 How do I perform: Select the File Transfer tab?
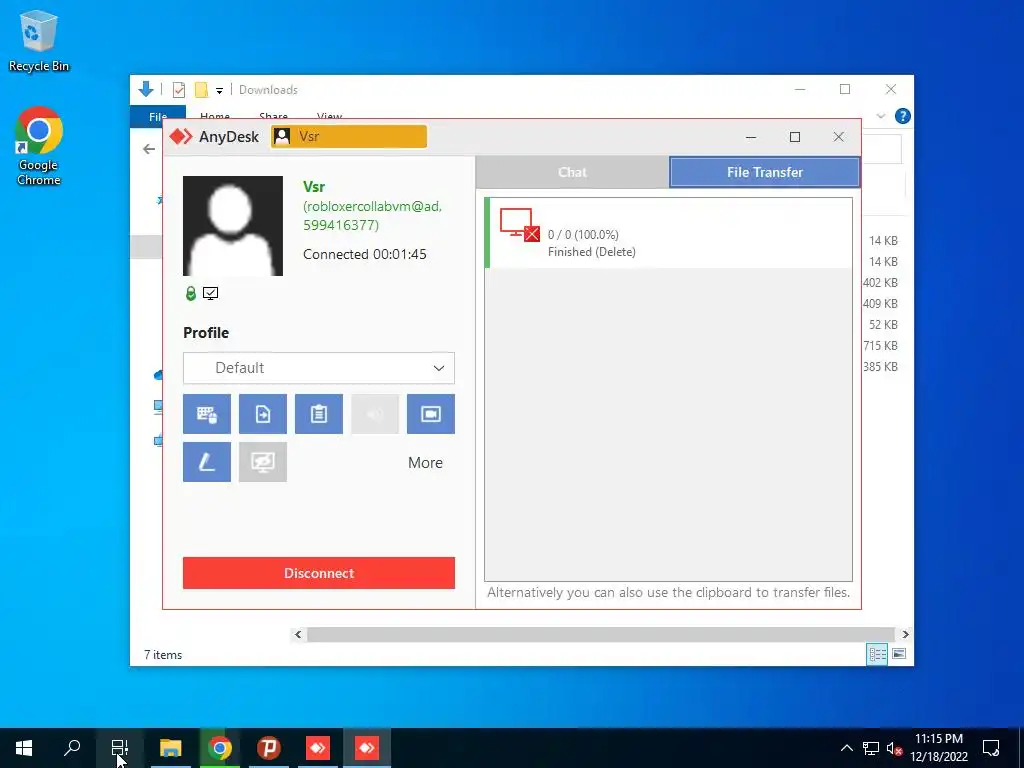coord(765,172)
